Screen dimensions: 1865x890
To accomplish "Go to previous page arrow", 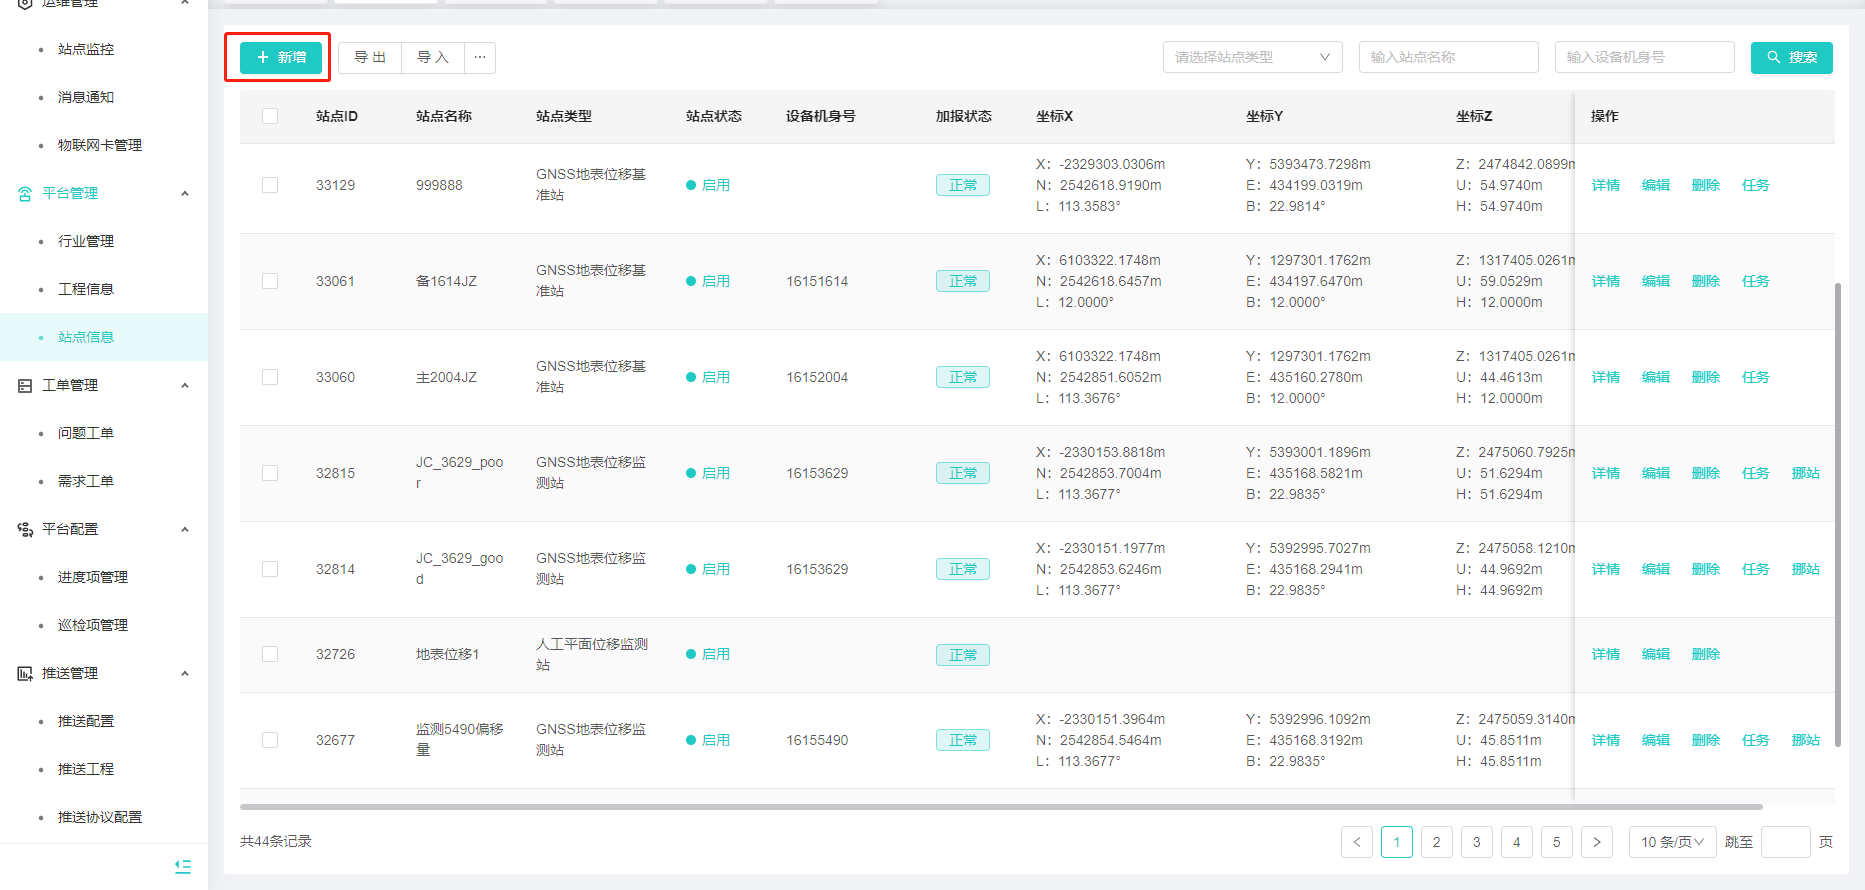I will (x=1356, y=842).
